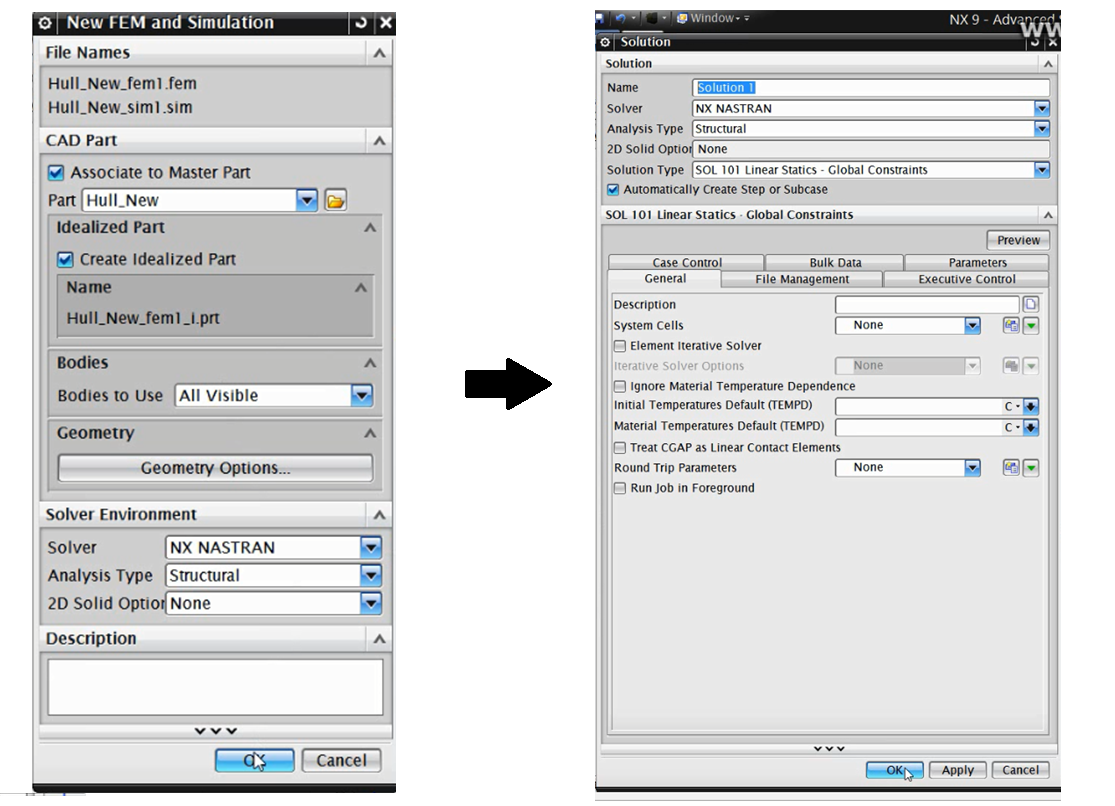Click the Solution Name input field
This screenshot has width=1115, height=806.
870,88
